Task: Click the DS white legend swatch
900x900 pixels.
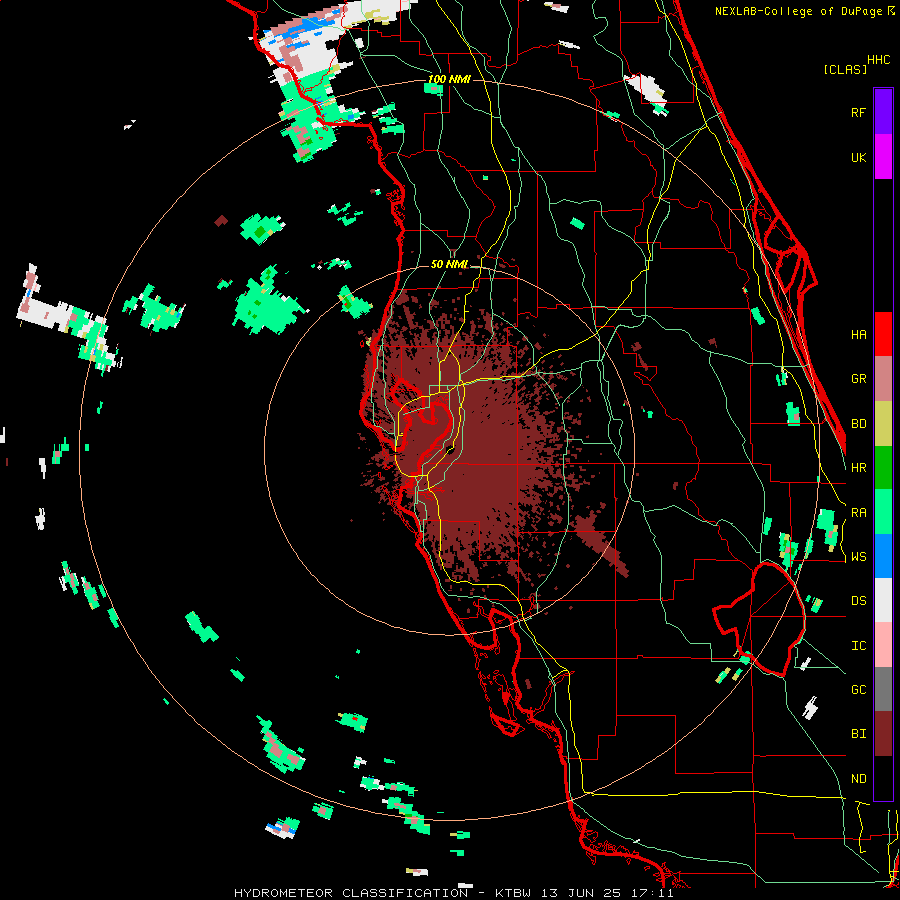Action: click(x=883, y=600)
